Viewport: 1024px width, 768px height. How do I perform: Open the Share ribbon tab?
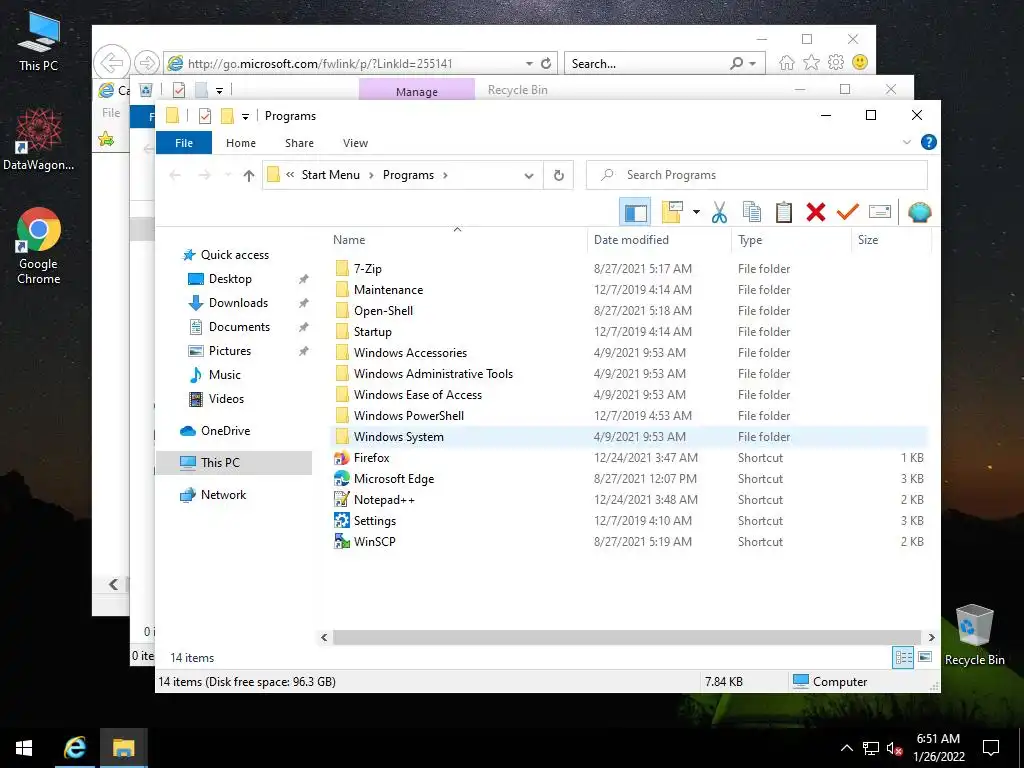pyautogui.click(x=299, y=143)
